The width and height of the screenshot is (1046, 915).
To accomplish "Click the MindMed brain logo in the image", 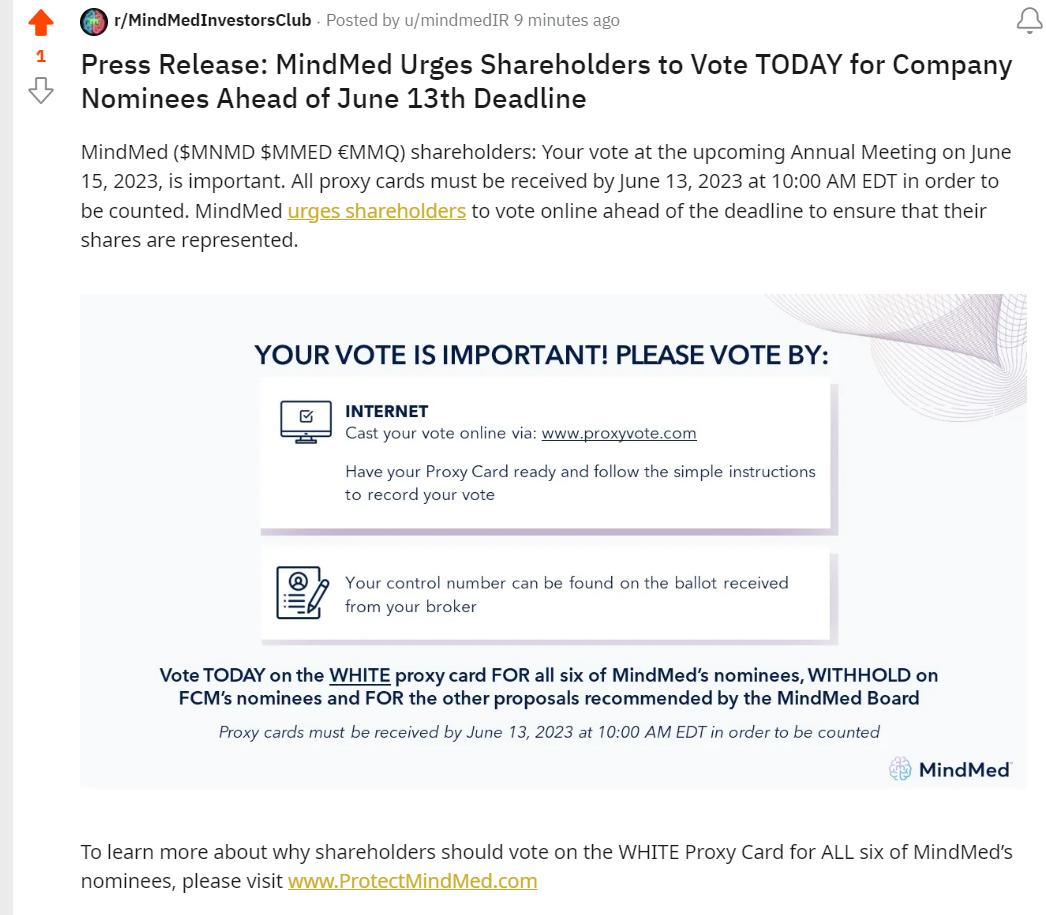I will (x=900, y=768).
